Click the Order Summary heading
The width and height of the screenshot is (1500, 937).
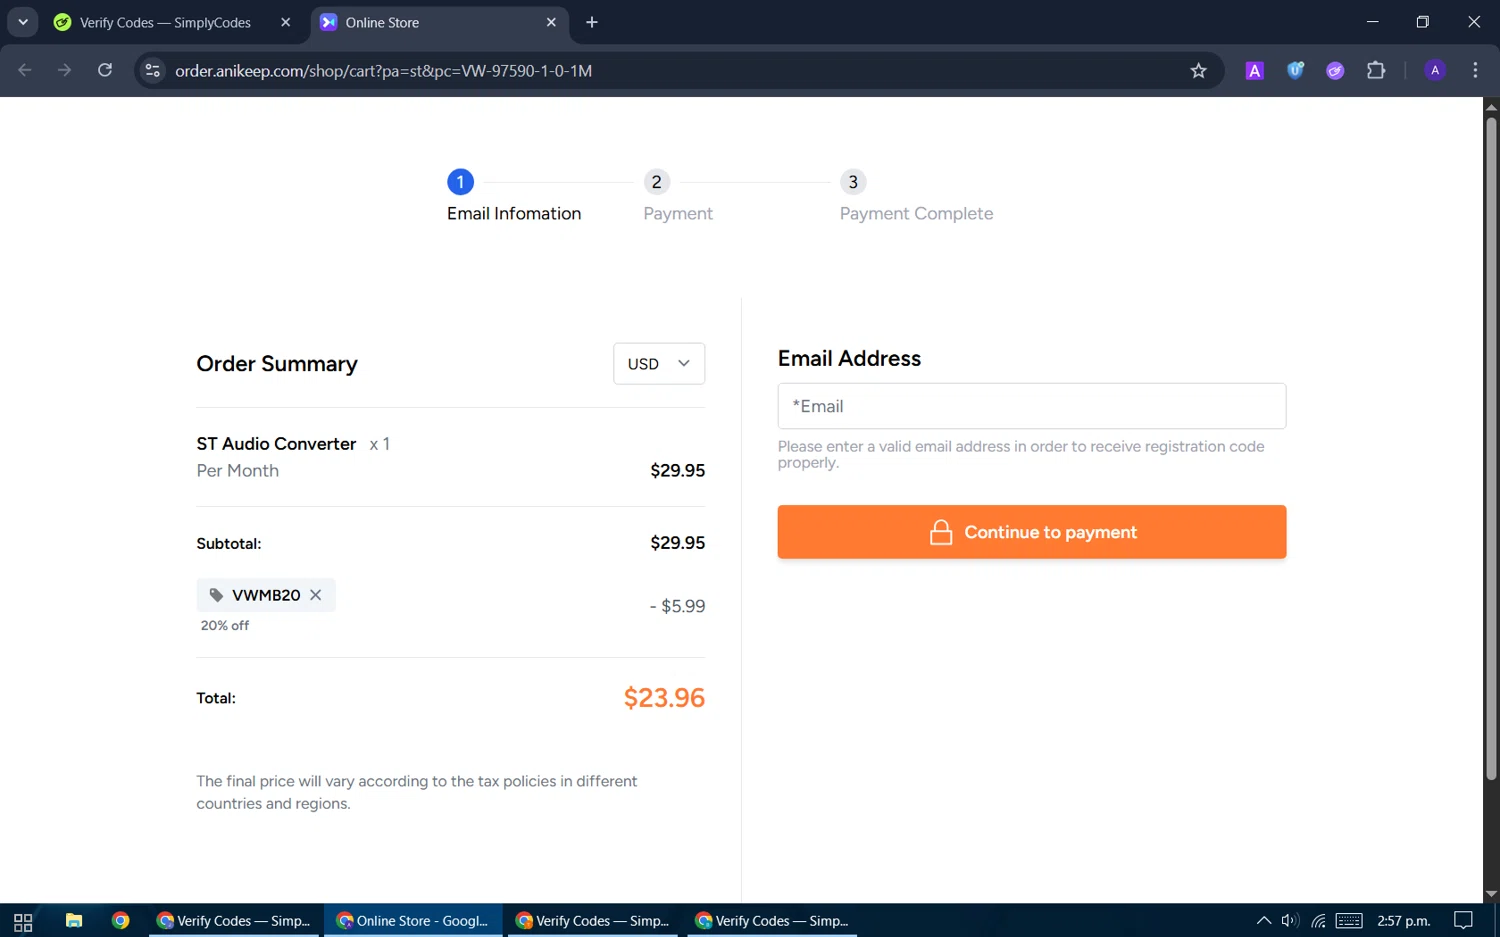(277, 364)
